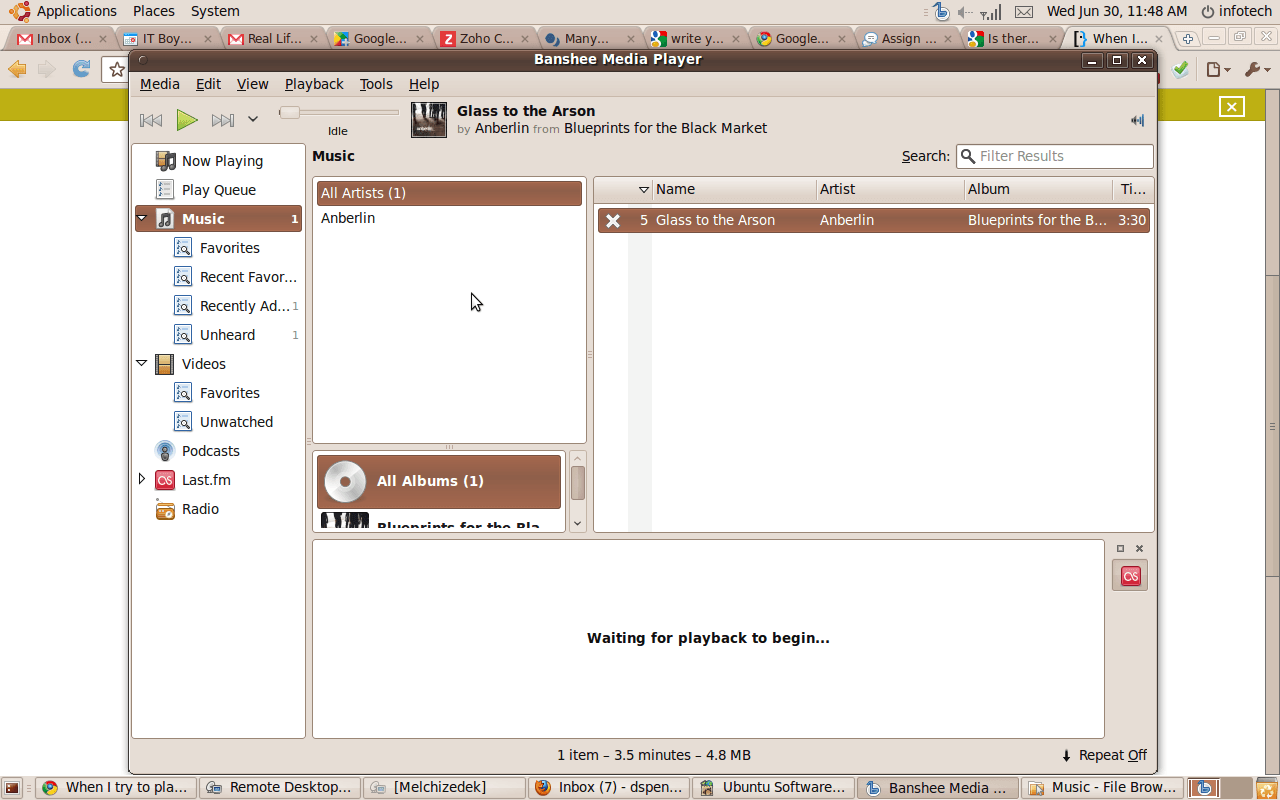The image size is (1280, 800).
Task: Select the Glass to the Arson track row
Action: pyautogui.click(x=874, y=220)
